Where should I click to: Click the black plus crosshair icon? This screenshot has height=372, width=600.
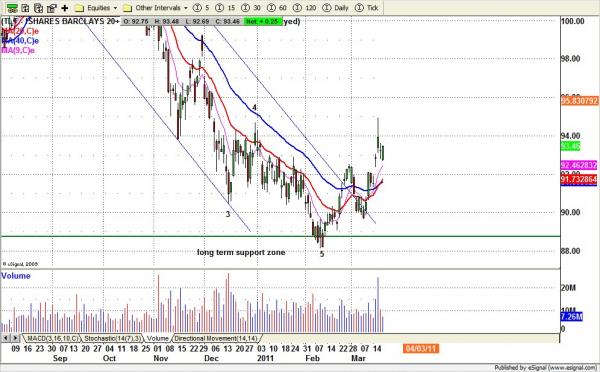[65, 8]
